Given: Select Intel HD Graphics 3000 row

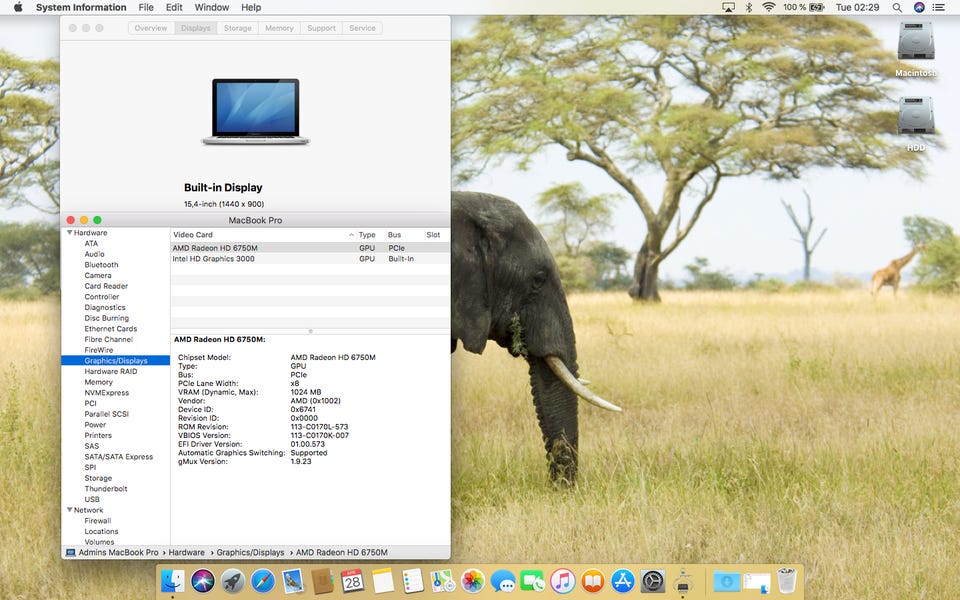Looking at the screenshot, I should click(x=310, y=259).
